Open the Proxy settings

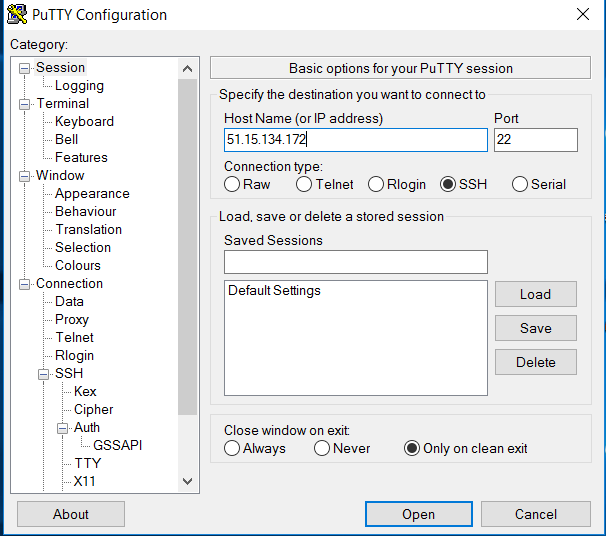72,319
